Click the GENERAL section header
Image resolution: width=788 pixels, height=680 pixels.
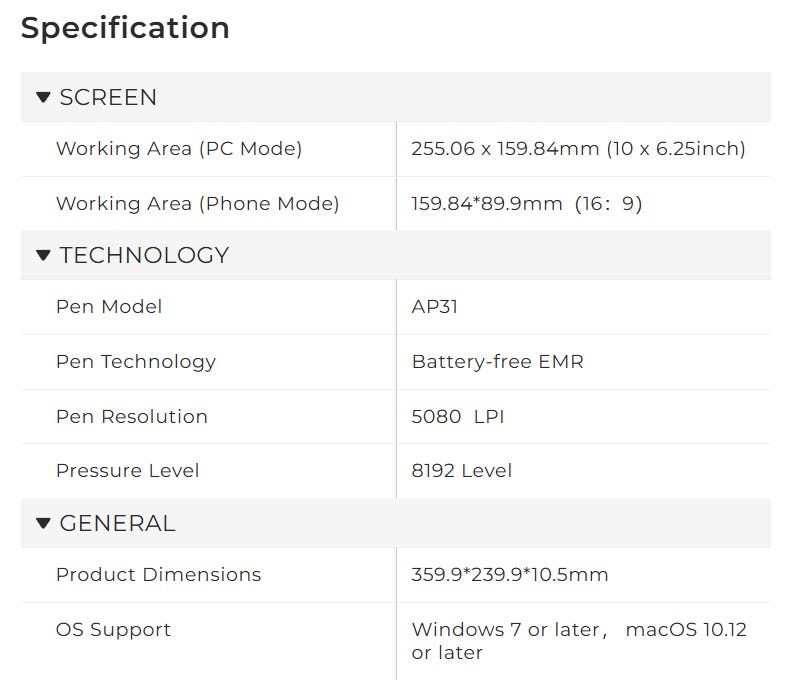[117, 523]
